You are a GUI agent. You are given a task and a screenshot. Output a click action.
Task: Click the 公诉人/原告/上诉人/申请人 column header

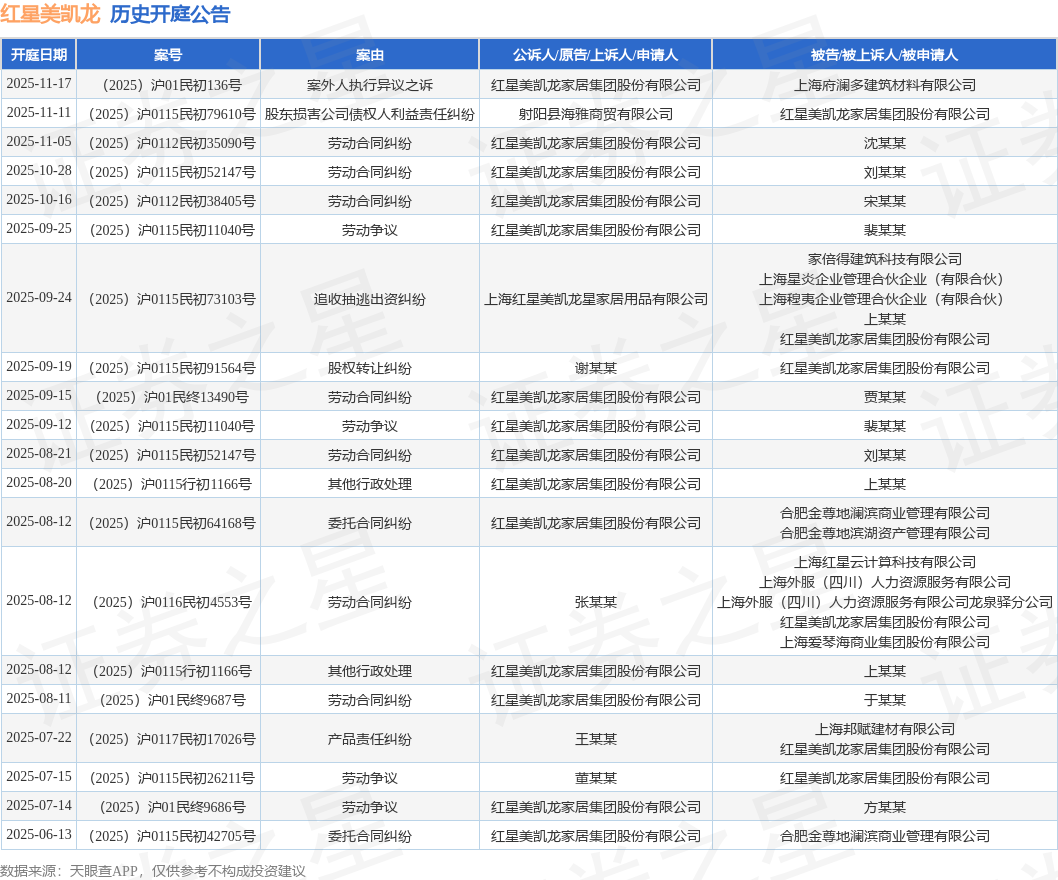tap(595, 55)
